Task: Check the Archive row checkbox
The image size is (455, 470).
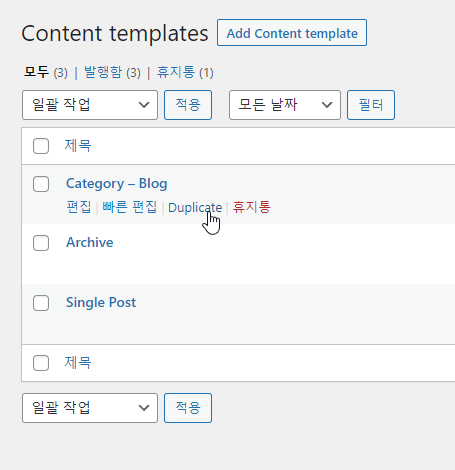Action: pos(41,243)
